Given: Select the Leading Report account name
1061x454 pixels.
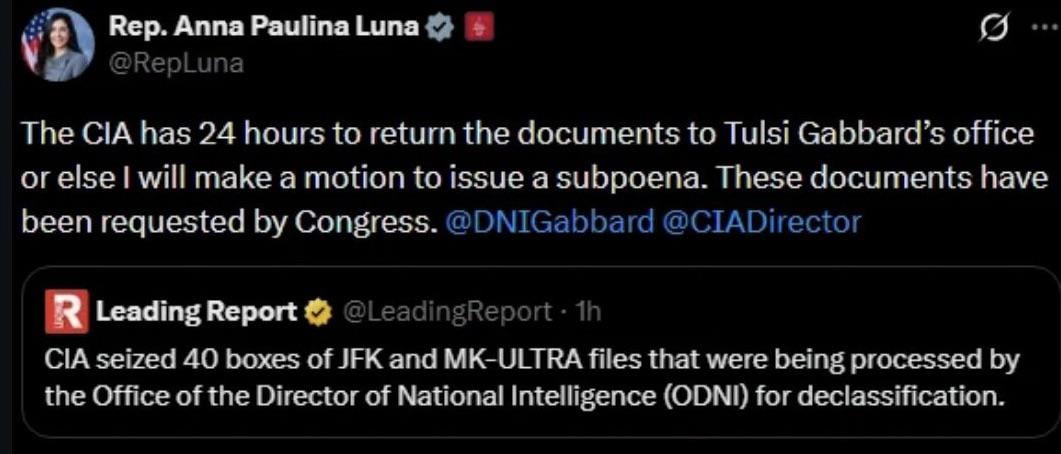Looking at the screenshot, I should tap(197, 312).
